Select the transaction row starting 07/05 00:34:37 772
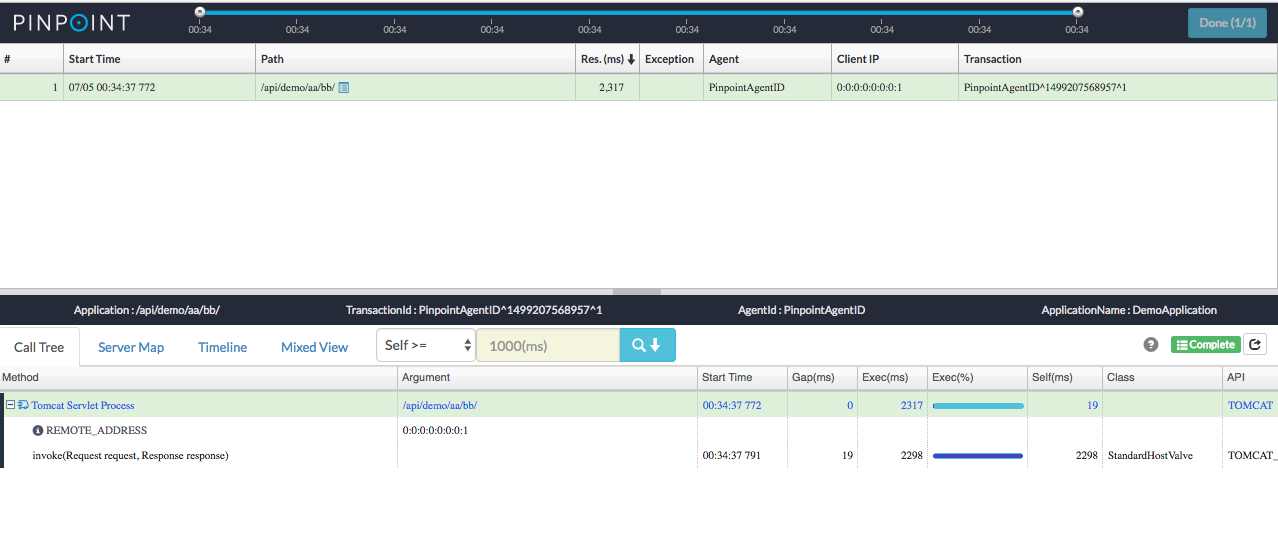The width and height of the screenshot is (1278, 552). point(639,87)
